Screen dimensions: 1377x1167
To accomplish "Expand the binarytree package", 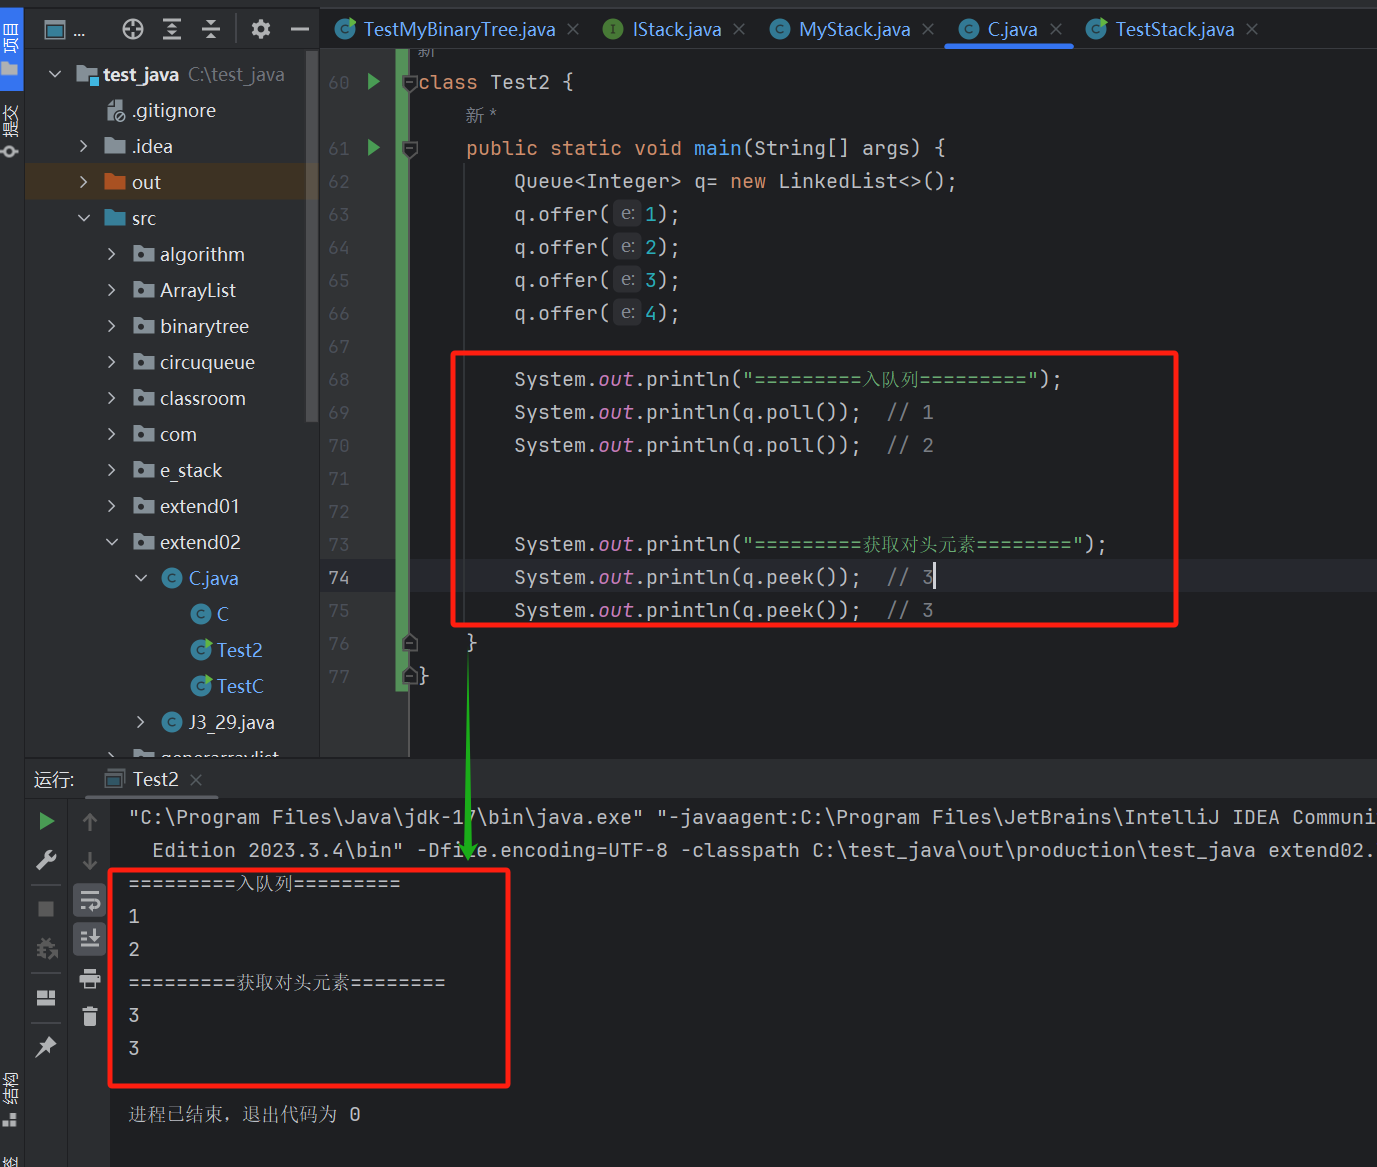I will tap(112, 326).
